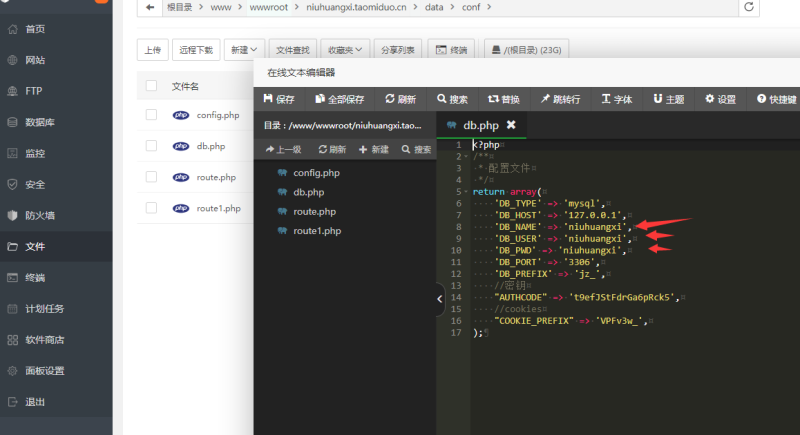Image resolution: width=800 pixels, height=435 pixels.
Task: Click 设置 settings in editor toolbar
Action: [720, 99]
